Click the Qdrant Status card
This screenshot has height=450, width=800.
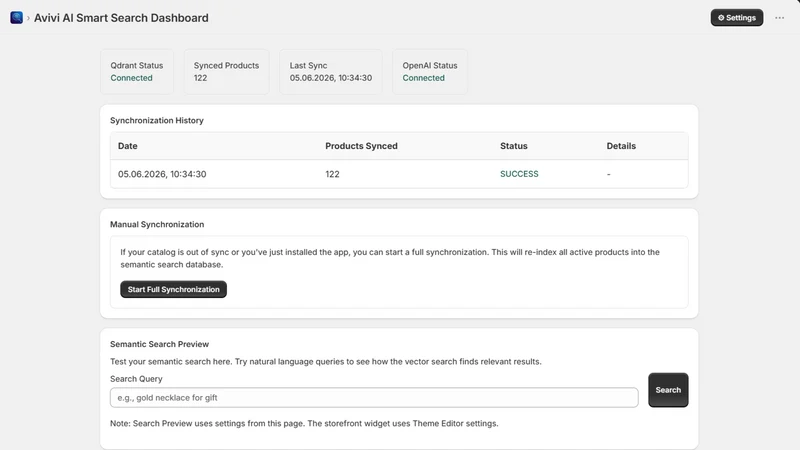click(137, 71)
